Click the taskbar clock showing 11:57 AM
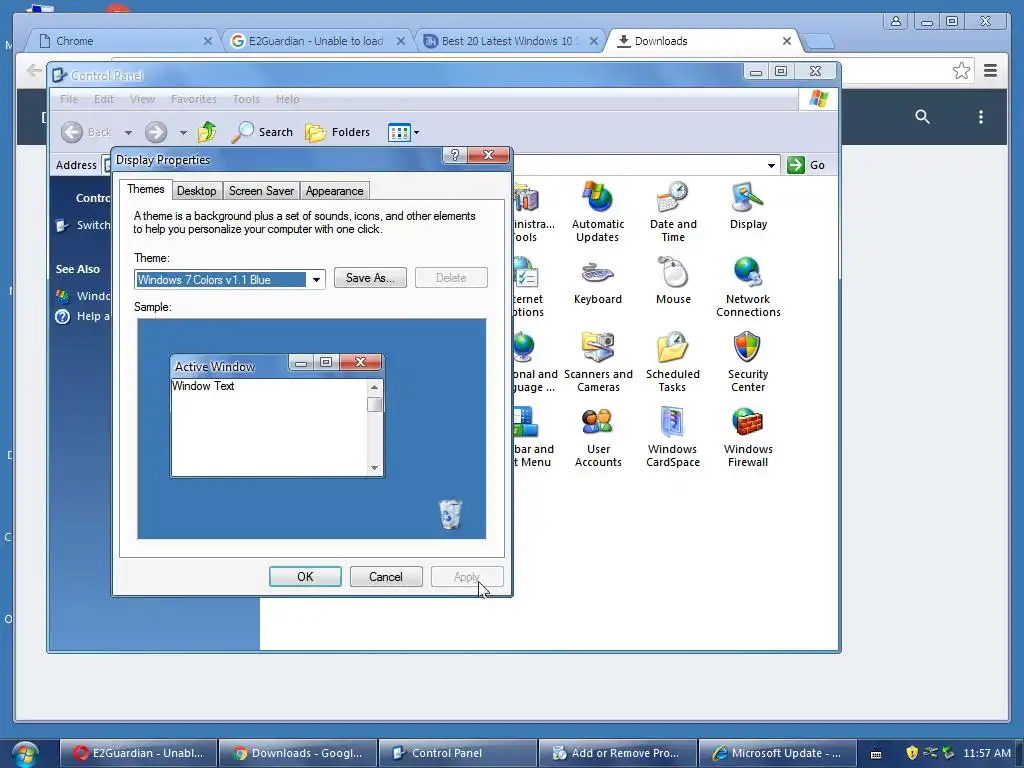This screenshot has width=1024, height=768. (987, 753)
